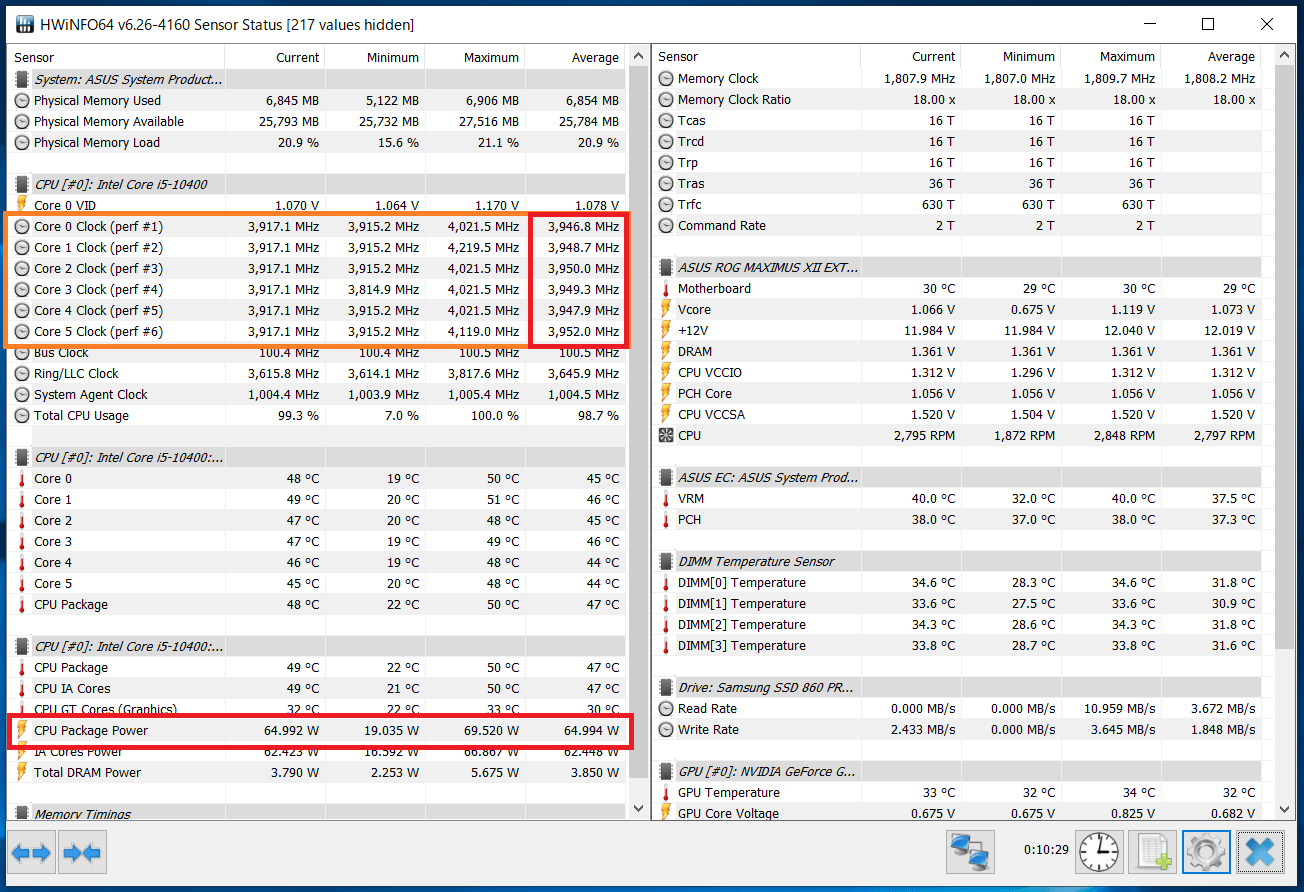This screenshot has height=892, width=1304.
Task: Click lightning icon next to Core 0 VID
Action: [x=22, y=205]
